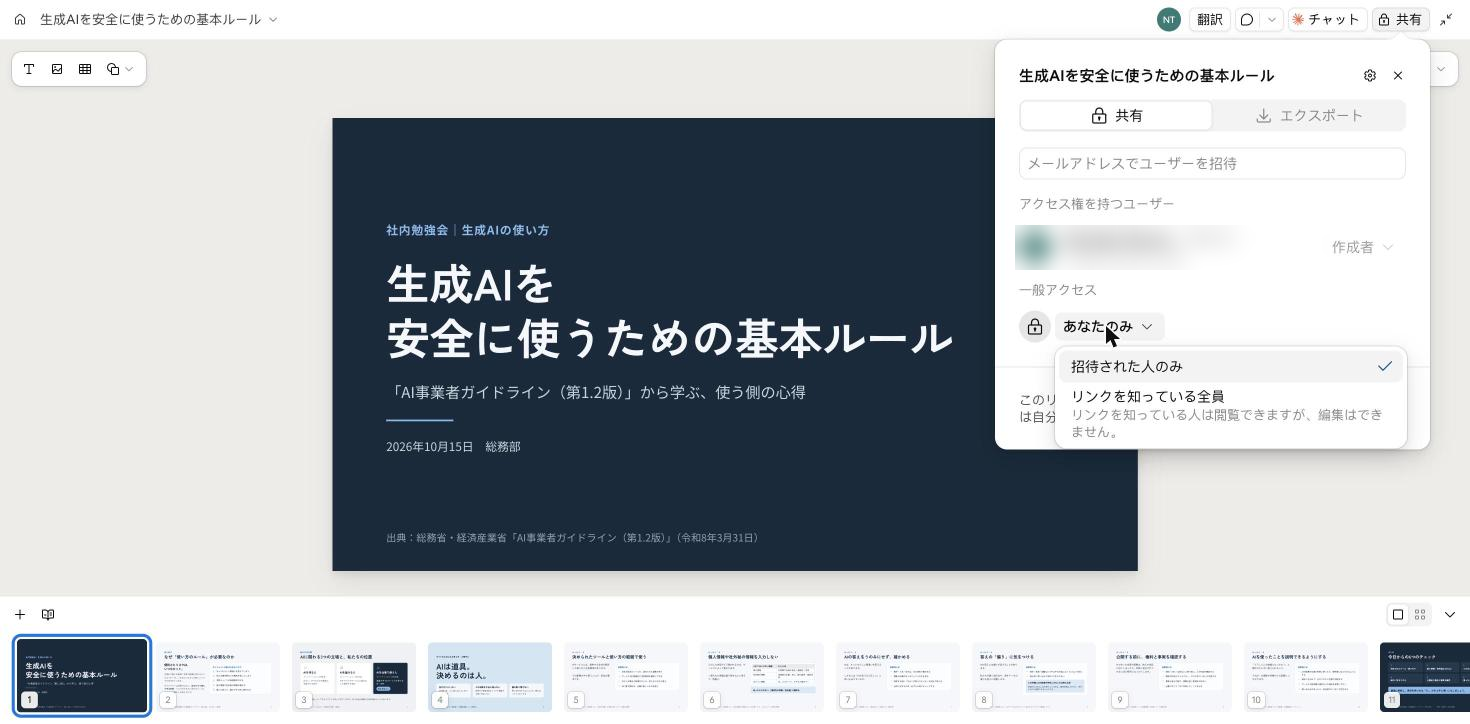The width and height of the screenshot is (1470, 724).
Task: Select slide 1 thumbnail
Action: 82,677
